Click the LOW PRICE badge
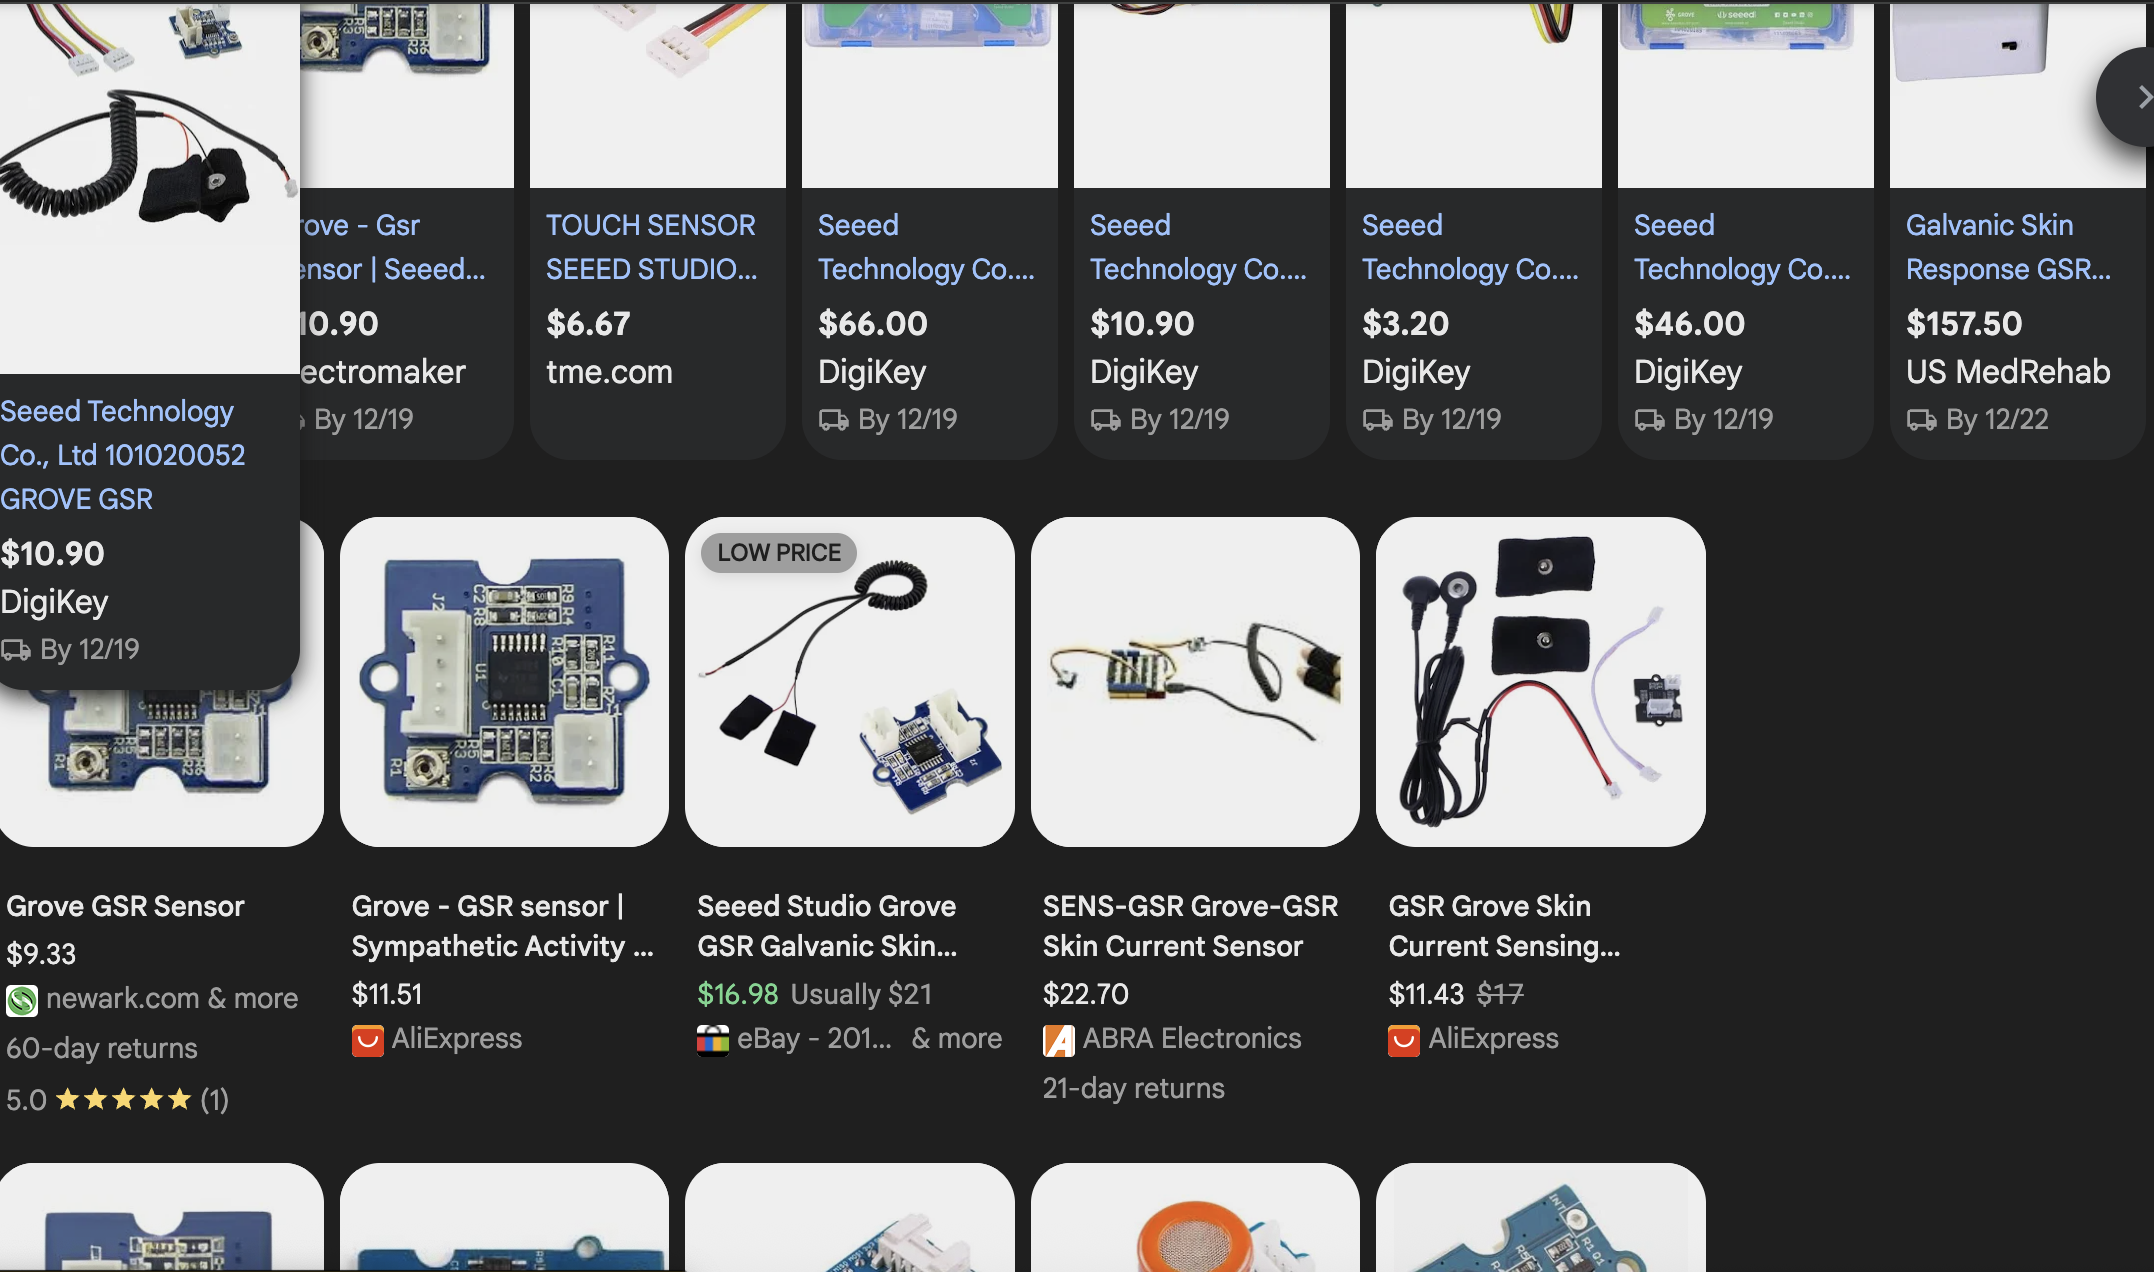Image resolution: width=2154 pixels, height=1272 pixels. [779, 553]
